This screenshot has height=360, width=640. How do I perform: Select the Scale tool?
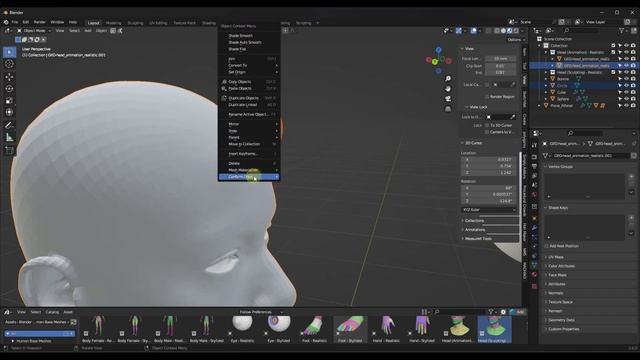(x=9, y=100)
